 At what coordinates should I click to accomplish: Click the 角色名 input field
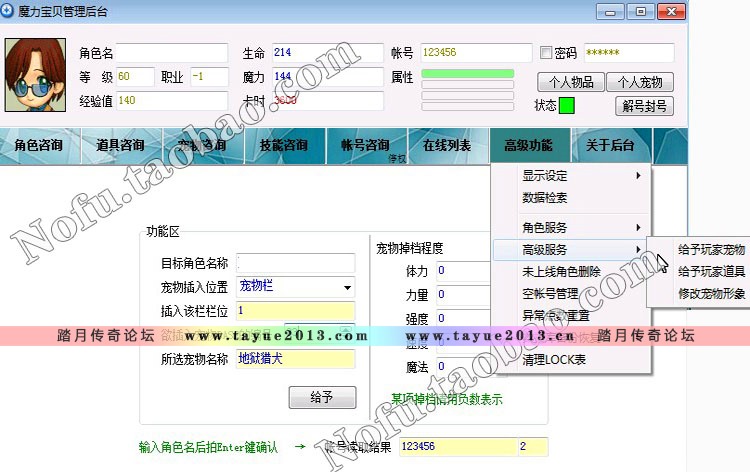pyautogui.click(x=172, y=53)
